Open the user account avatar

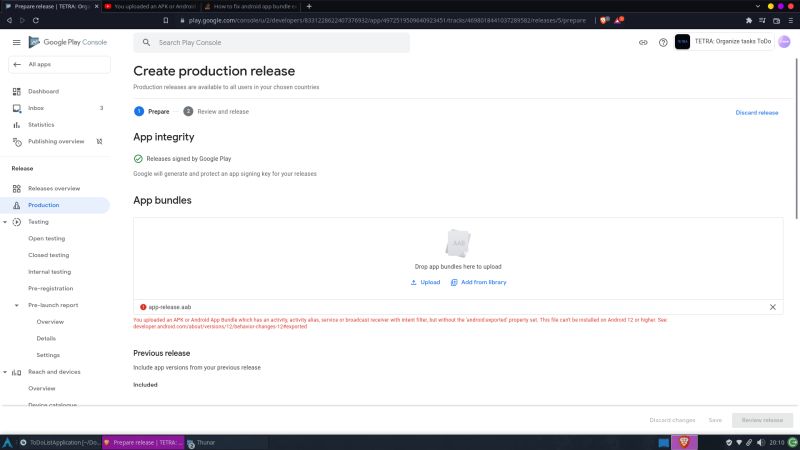784,42
